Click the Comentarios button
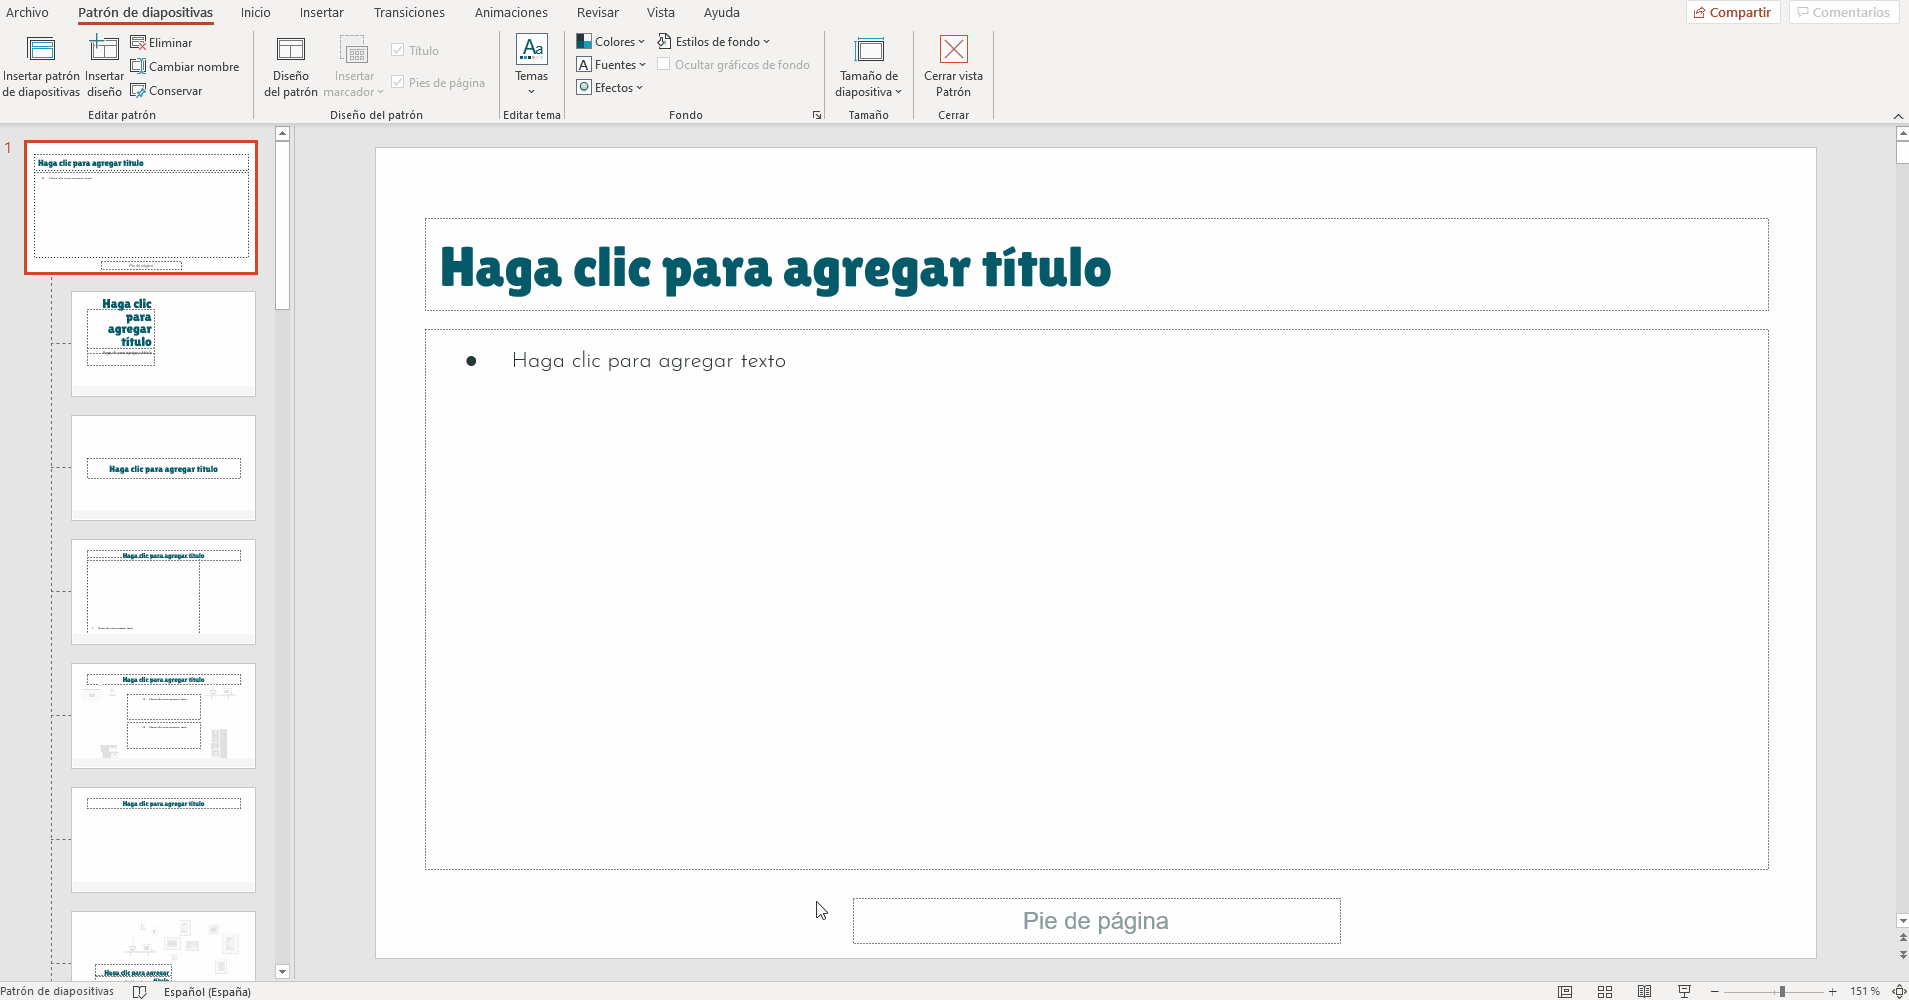The height and width of the screenshot is (1000, 1909). tap(1843, 12)
